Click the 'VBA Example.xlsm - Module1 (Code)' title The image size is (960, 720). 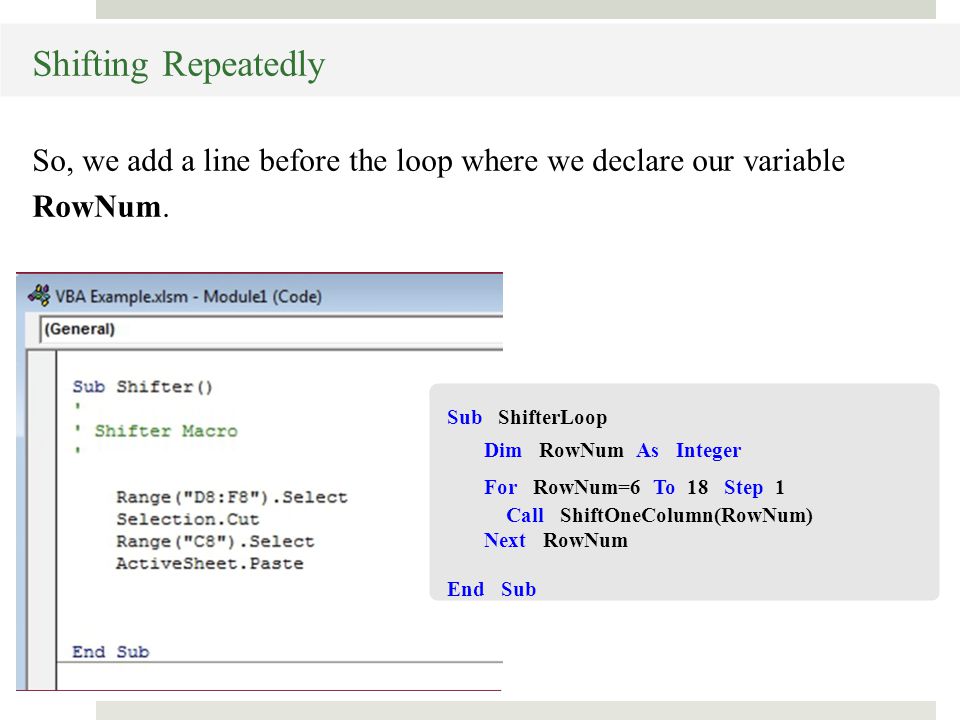click(x=189, y=297)
